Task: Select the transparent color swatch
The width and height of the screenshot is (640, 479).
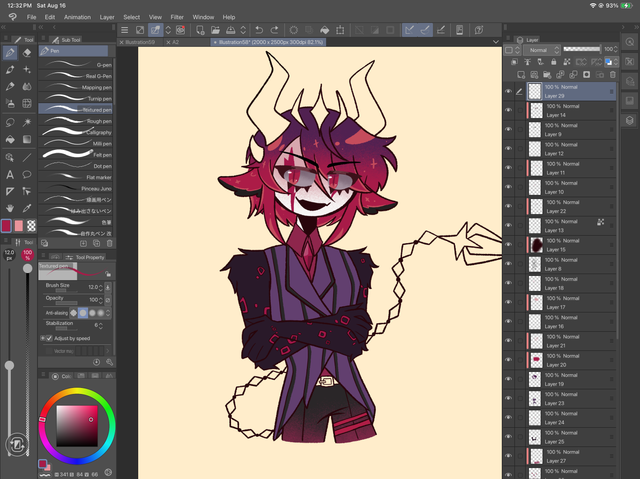Action: click(31, 226)
